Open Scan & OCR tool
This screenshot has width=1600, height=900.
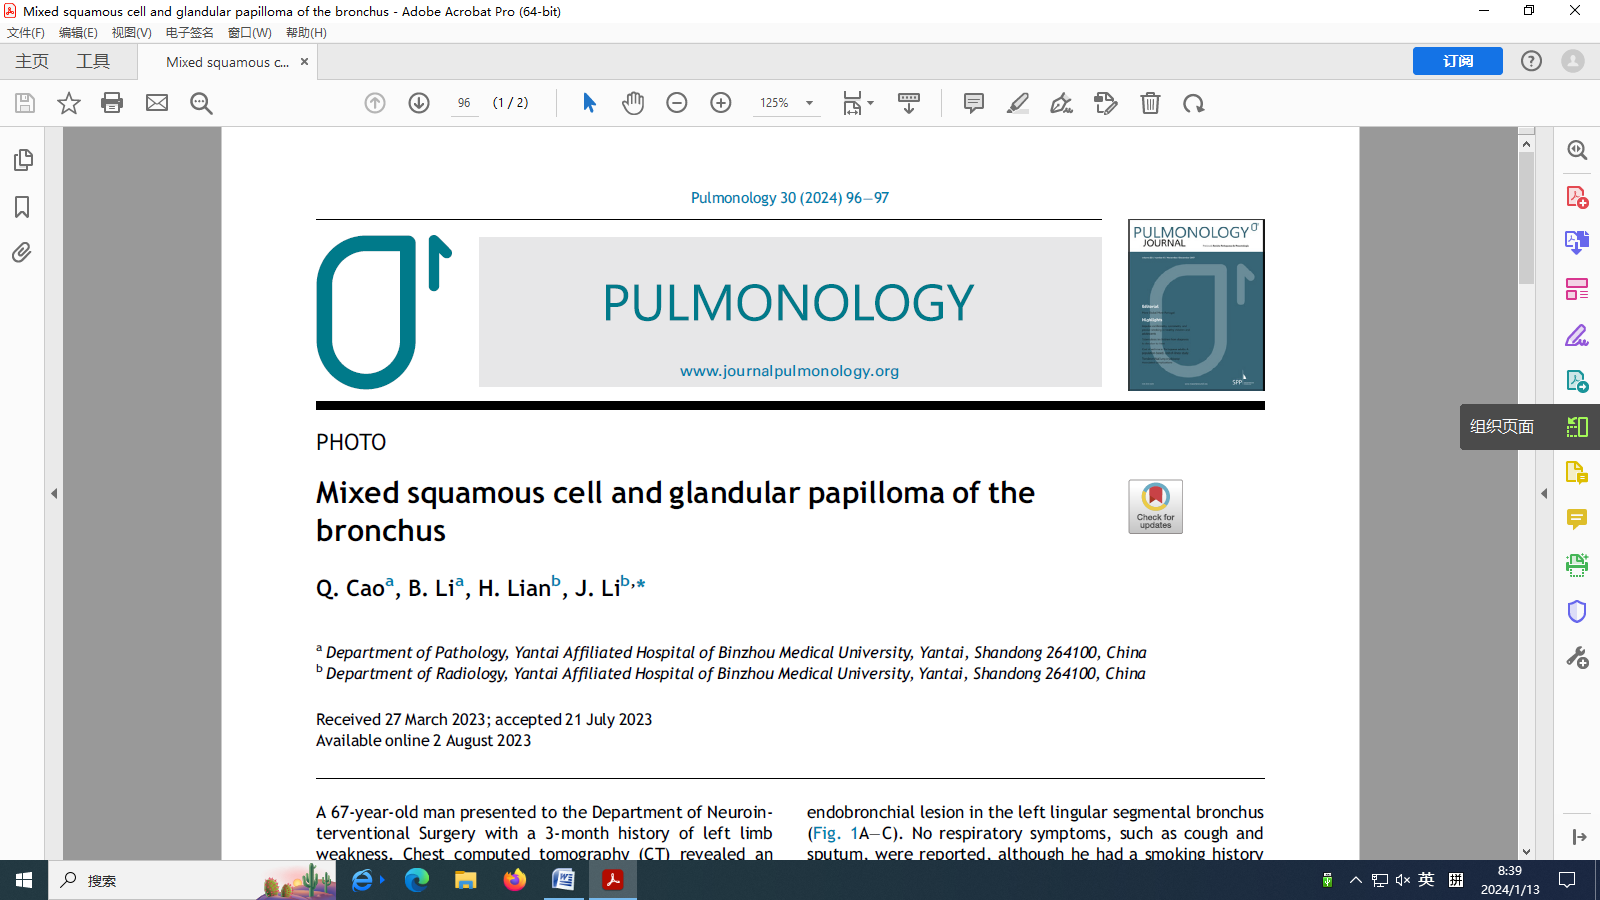click(x=1577, y=565)
